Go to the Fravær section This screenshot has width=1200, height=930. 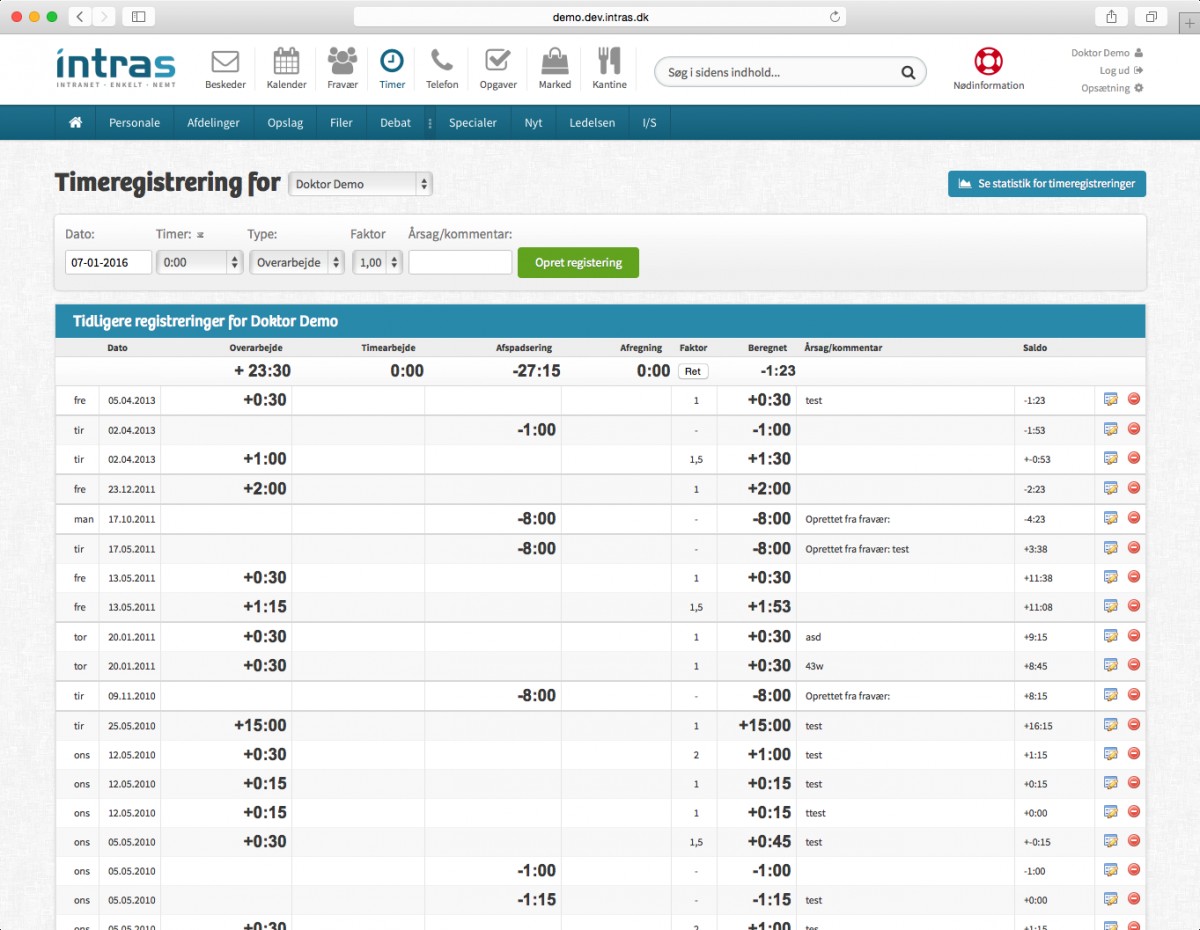(x=342, y=66)
